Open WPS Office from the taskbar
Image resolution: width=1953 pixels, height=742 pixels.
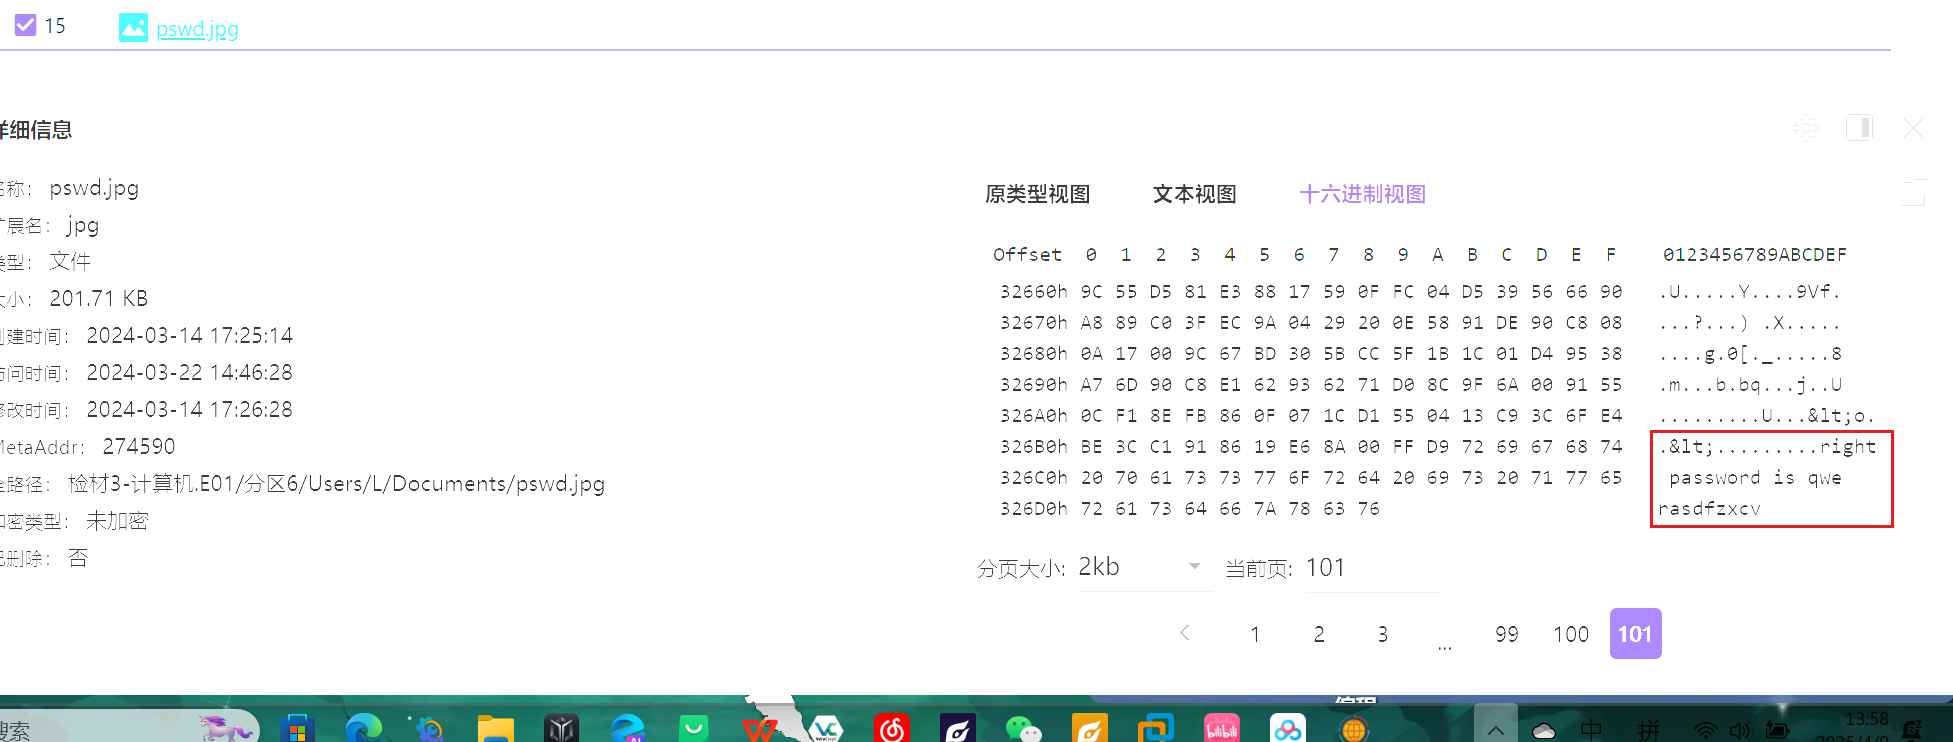coord(759,729)
